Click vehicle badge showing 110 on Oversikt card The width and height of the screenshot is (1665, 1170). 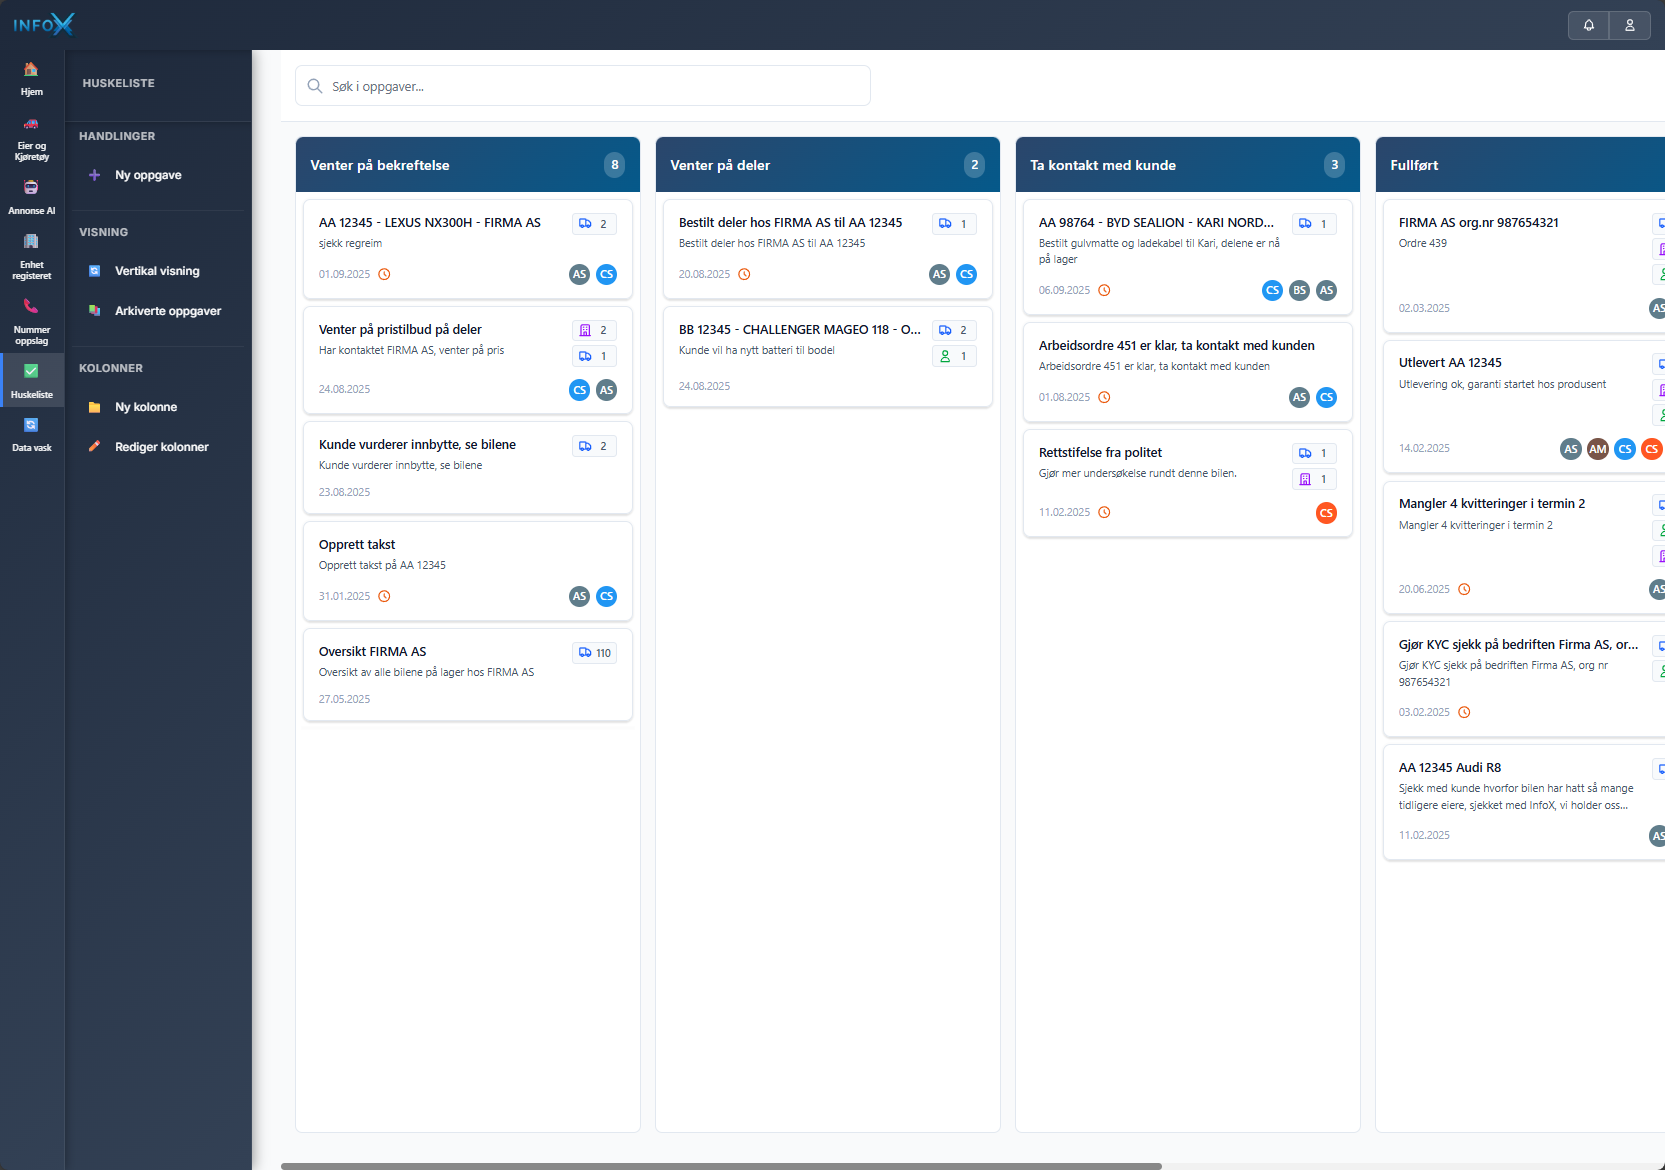coord(594,653)
